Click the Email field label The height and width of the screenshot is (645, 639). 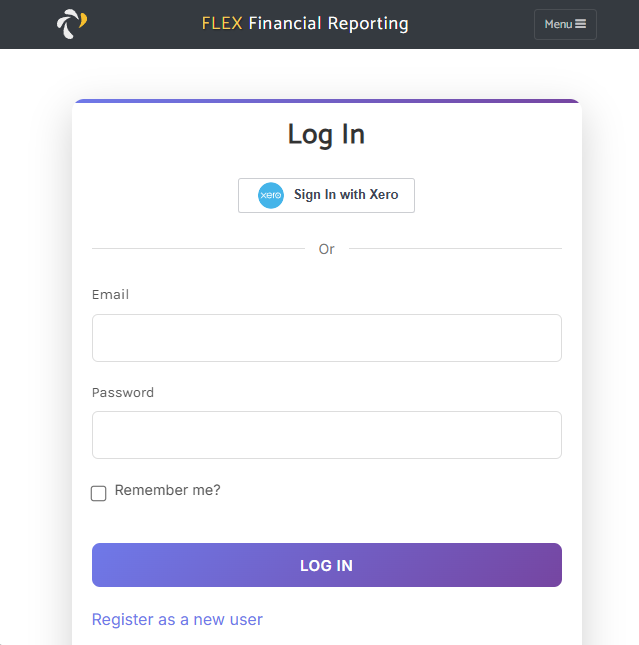110,295
